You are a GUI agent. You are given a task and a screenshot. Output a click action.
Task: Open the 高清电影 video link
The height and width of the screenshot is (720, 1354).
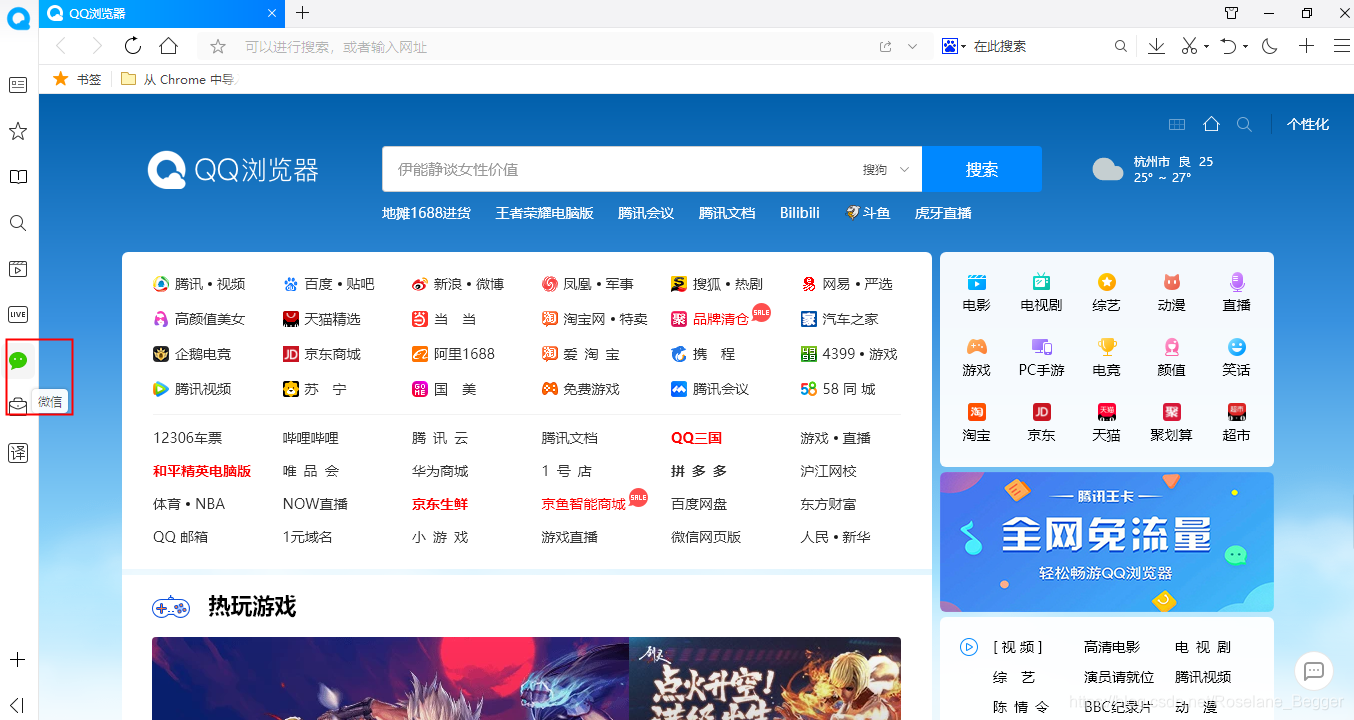pyautogui.click(x=1111, y=647)
